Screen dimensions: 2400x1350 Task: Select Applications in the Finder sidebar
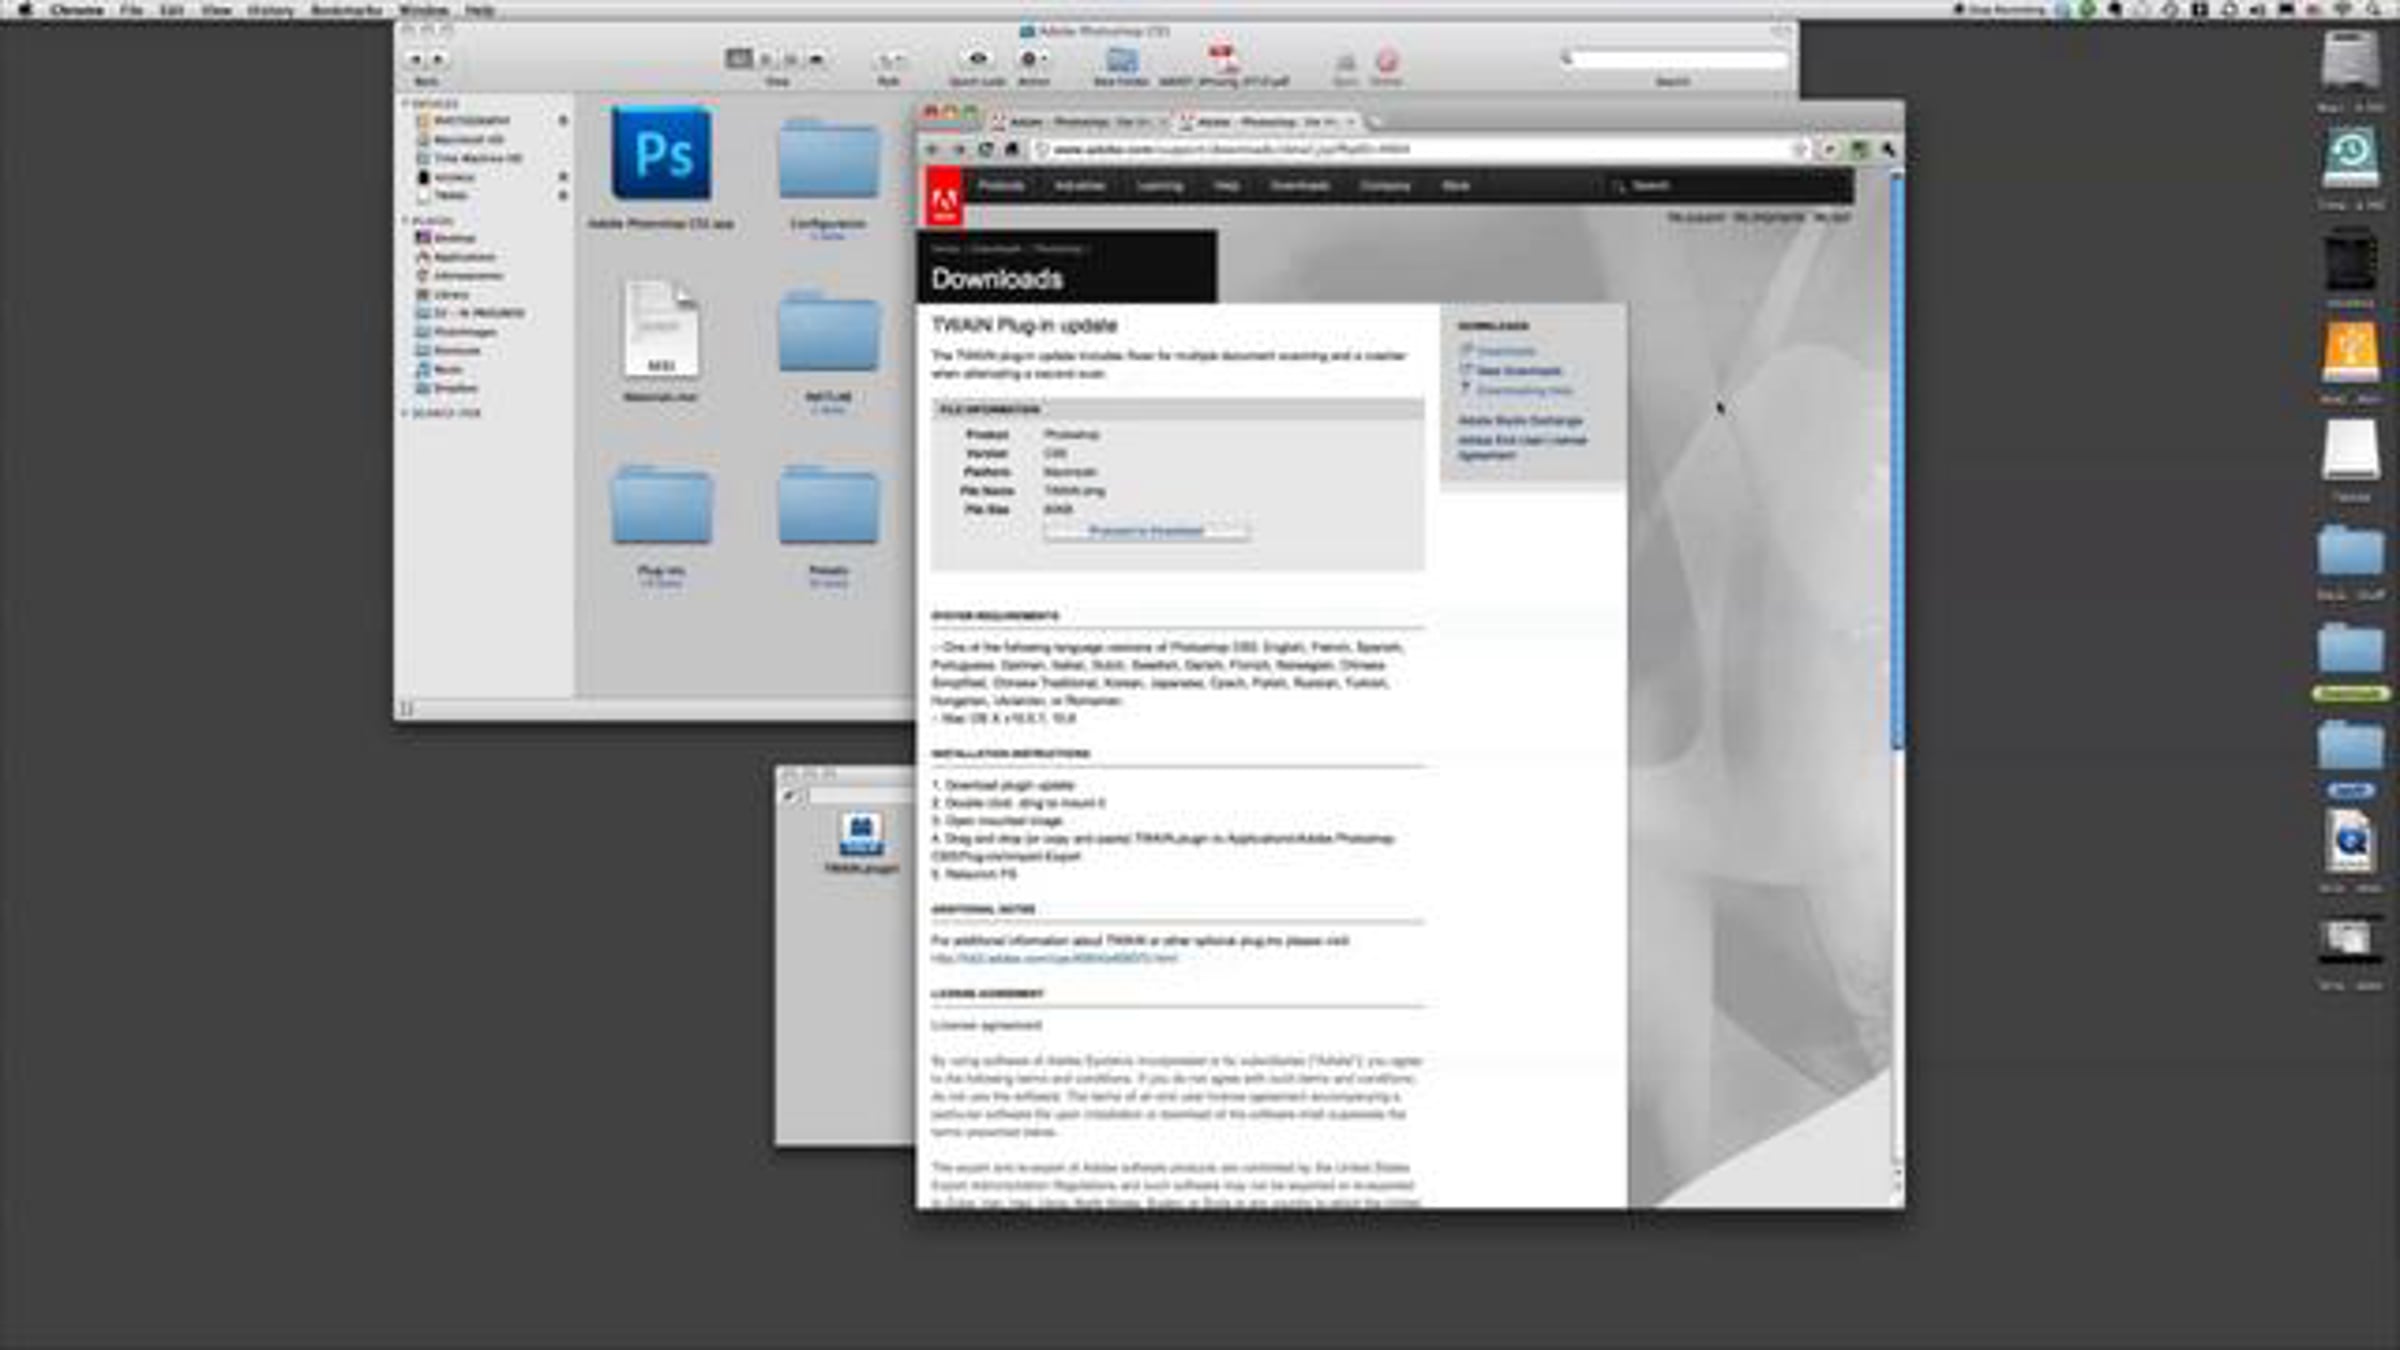[455, 257]
